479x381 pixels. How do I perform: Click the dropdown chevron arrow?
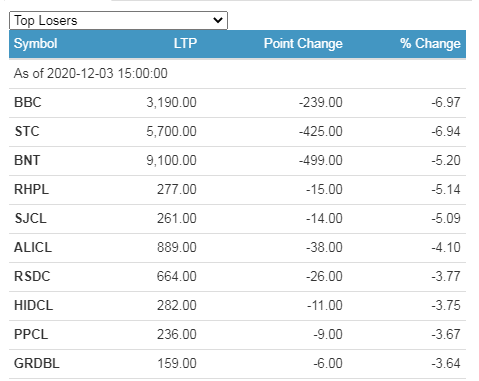(x=218, y=20)
